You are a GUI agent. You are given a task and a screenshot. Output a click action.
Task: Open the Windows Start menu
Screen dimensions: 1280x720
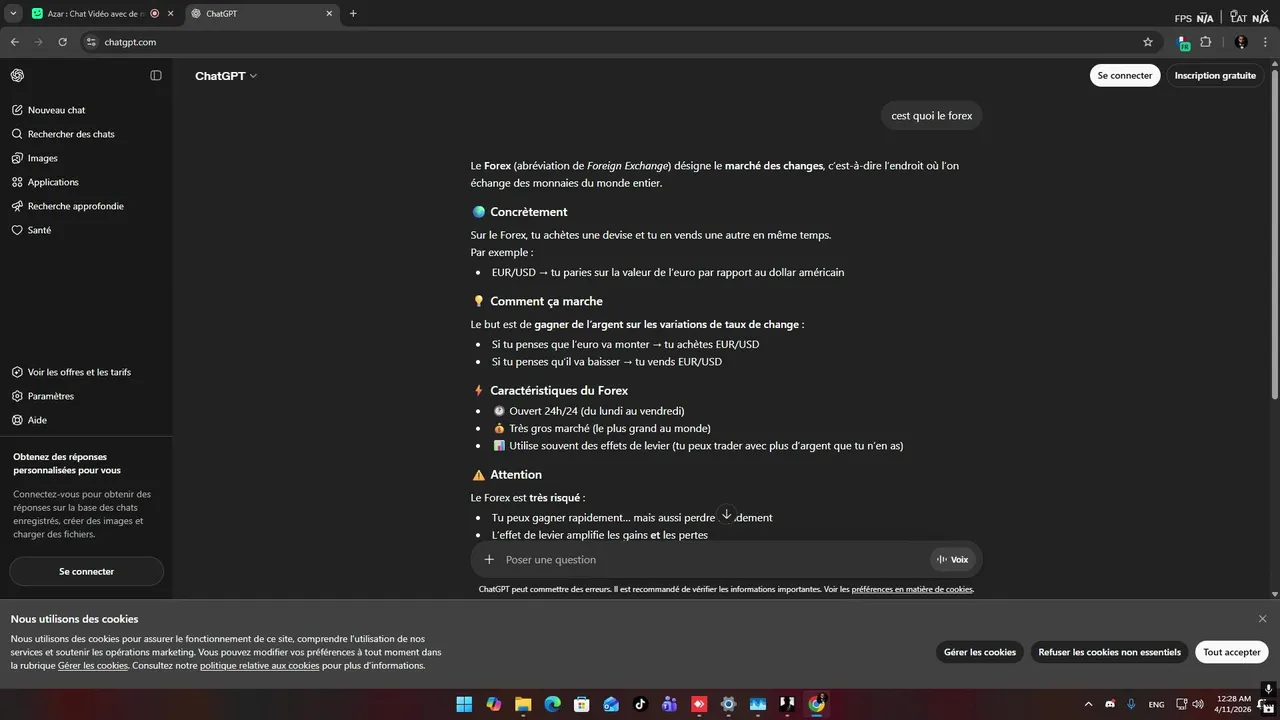464,704
